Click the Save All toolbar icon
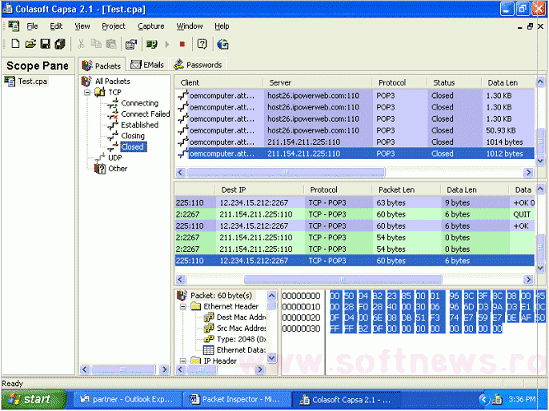This screenshot has height=411, width=549. pyautogui.click(x=60, y=44)
